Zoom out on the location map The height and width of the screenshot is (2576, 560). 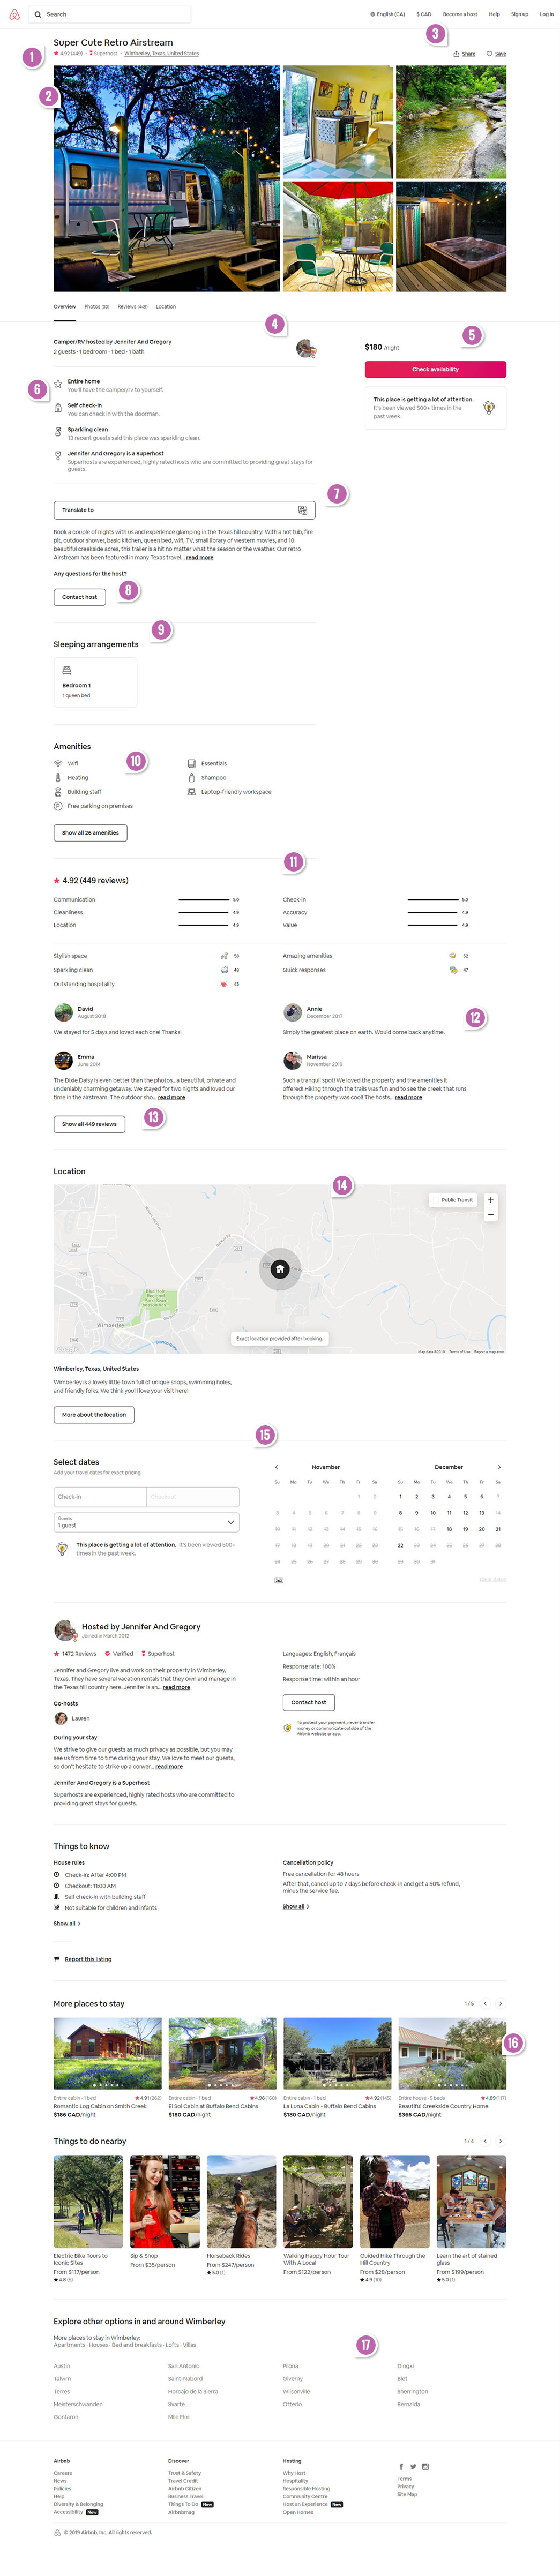click(x=490, y=1215)
